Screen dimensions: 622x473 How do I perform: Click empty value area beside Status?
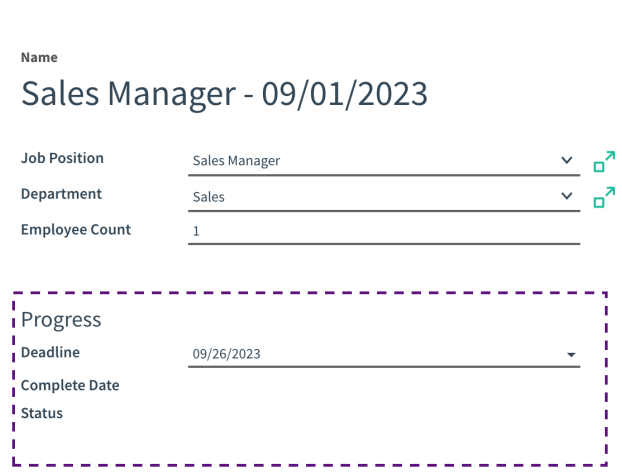point(384,413)
